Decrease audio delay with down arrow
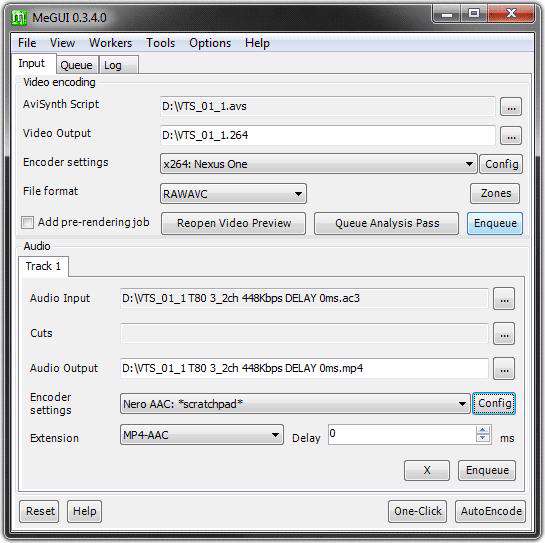The width and height of the screenshot is (545, 543). pyautogui.click(x=482, y=438)
